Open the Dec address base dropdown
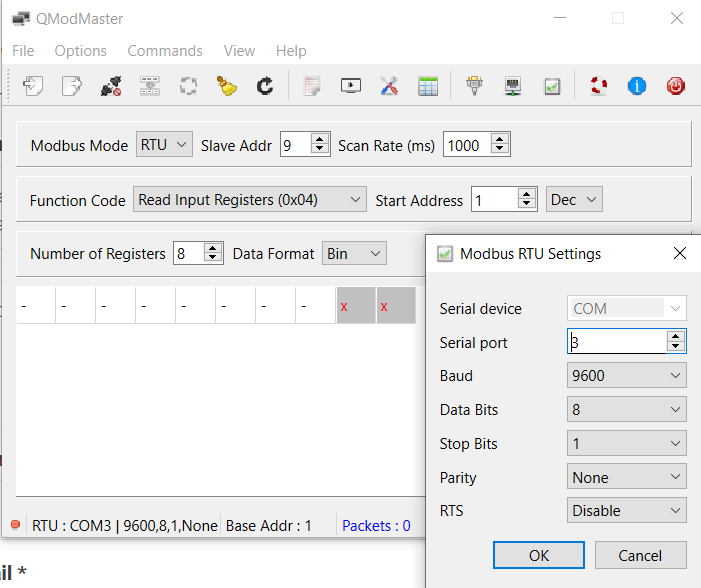 point(574,199)
